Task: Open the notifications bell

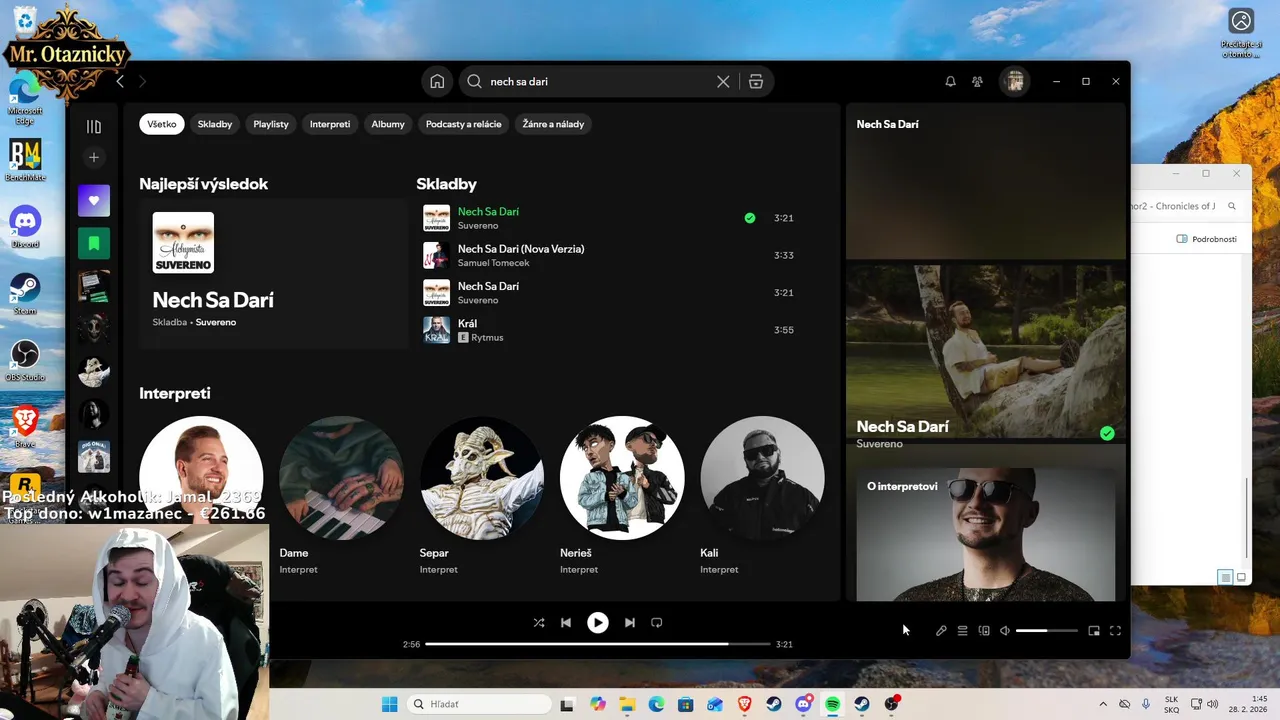Action: point(950,82)
